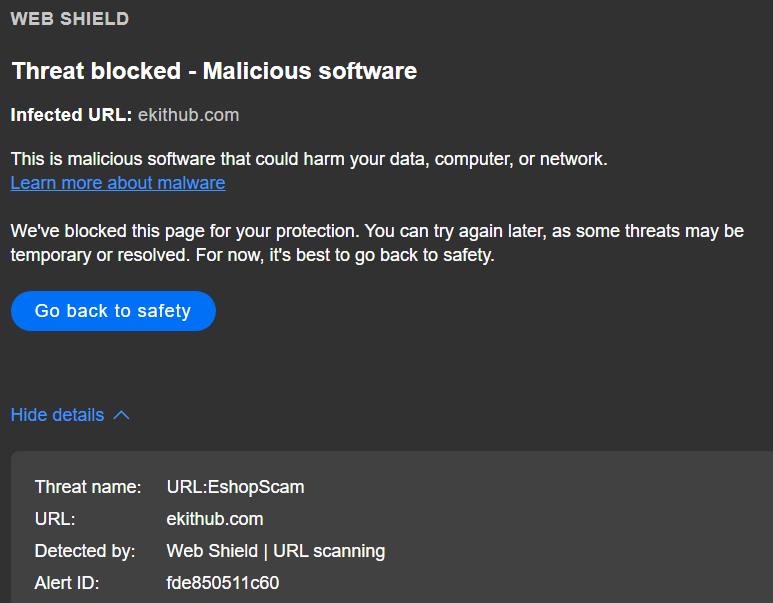Select the Web Shield | URL scanning value
This screenshot has width=773, height=603.
tap(275, 551)
